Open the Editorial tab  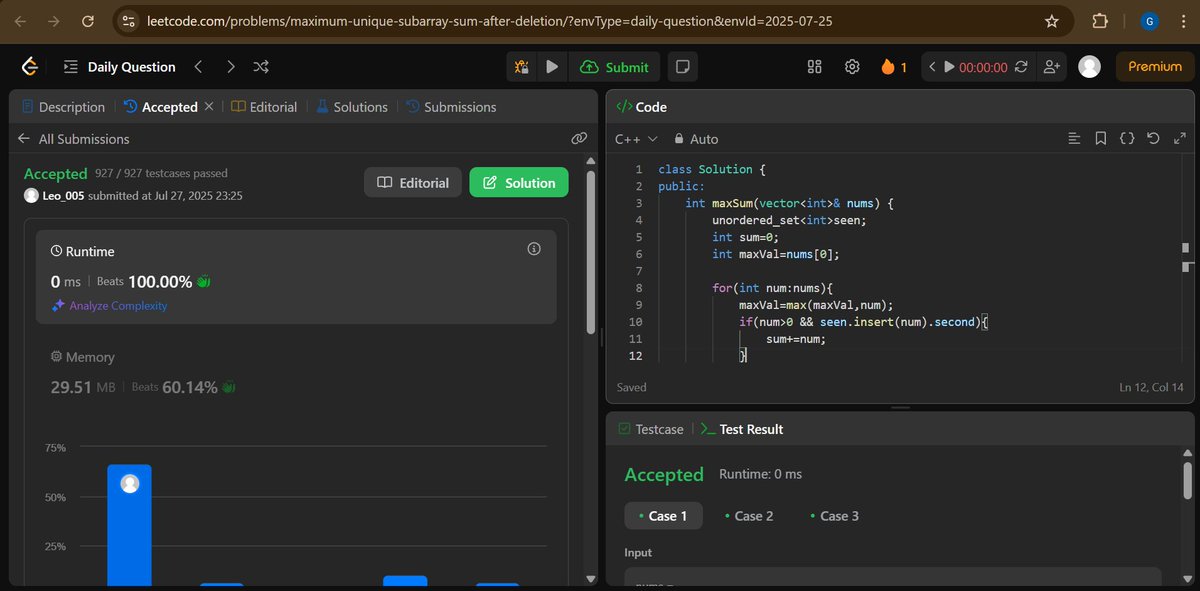264,107
